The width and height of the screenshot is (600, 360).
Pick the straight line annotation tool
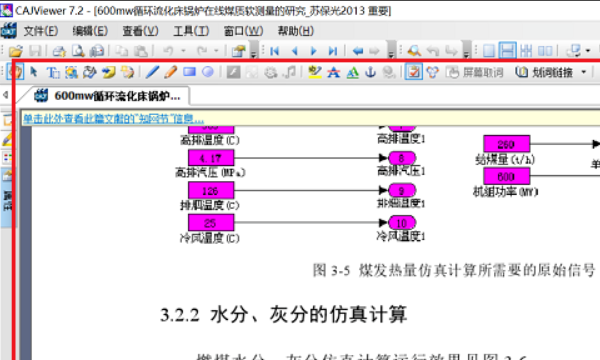tap(152, 72)
